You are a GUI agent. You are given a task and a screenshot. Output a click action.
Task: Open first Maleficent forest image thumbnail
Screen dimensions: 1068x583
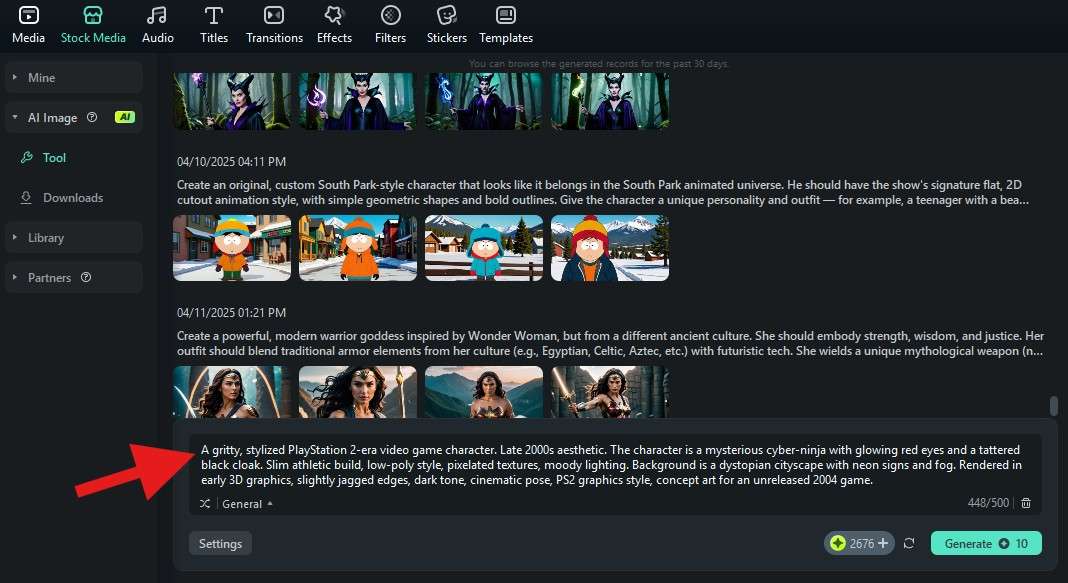232,101
